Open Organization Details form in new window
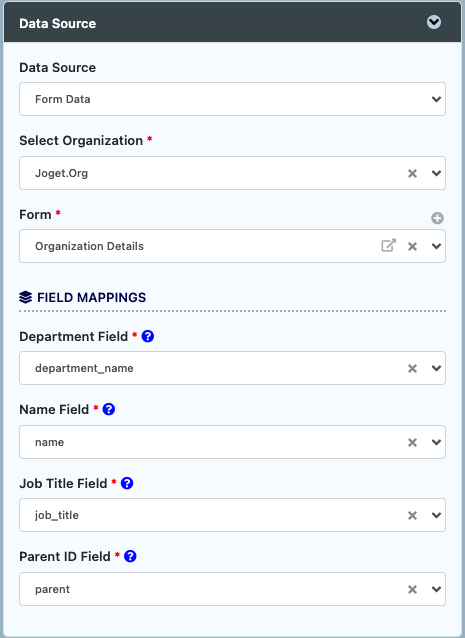The image size is (465, 638). click(389, 245)
